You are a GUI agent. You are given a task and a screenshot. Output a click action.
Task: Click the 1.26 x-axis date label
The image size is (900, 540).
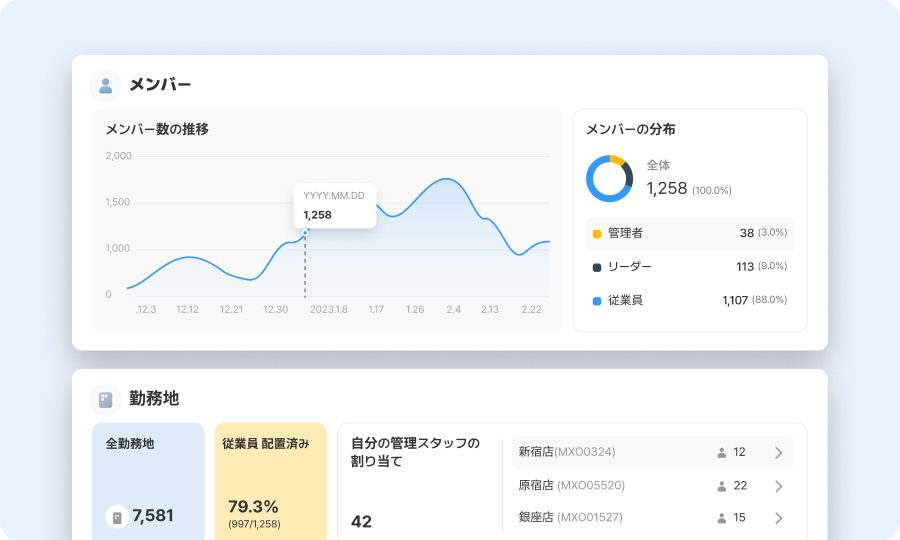(415, 309)
